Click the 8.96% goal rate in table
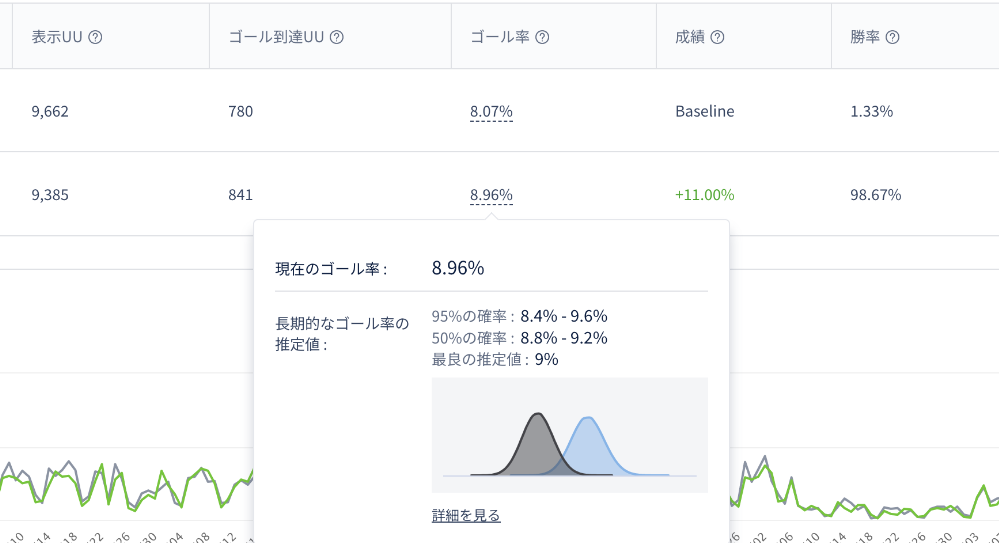The width and height of the screenshot is (999, 543). tap(491, 195)
